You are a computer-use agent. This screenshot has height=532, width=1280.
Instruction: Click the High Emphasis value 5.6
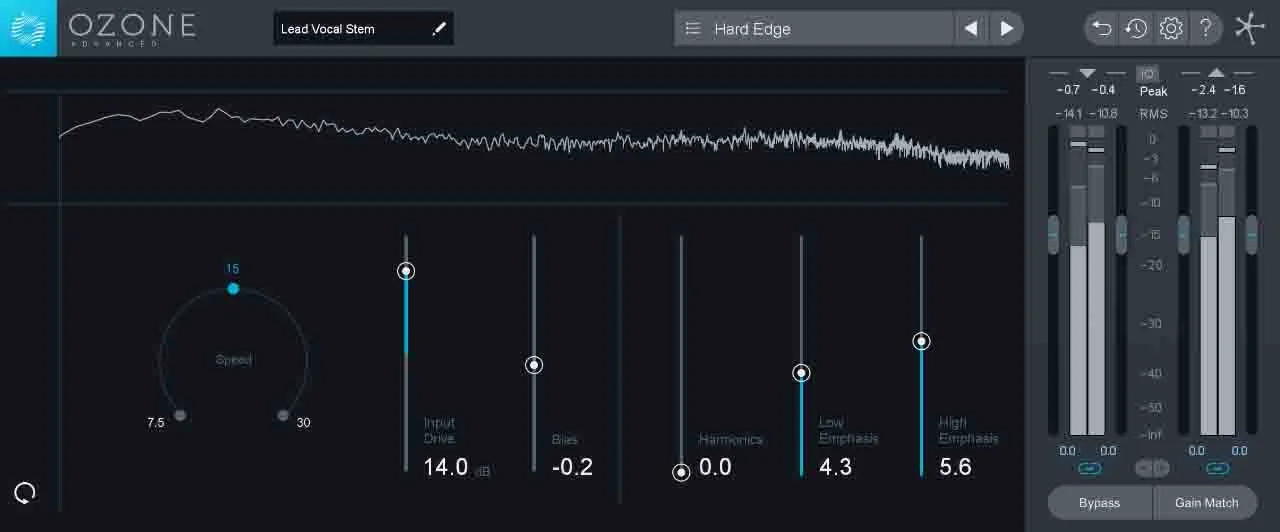(x=955, y=467)
